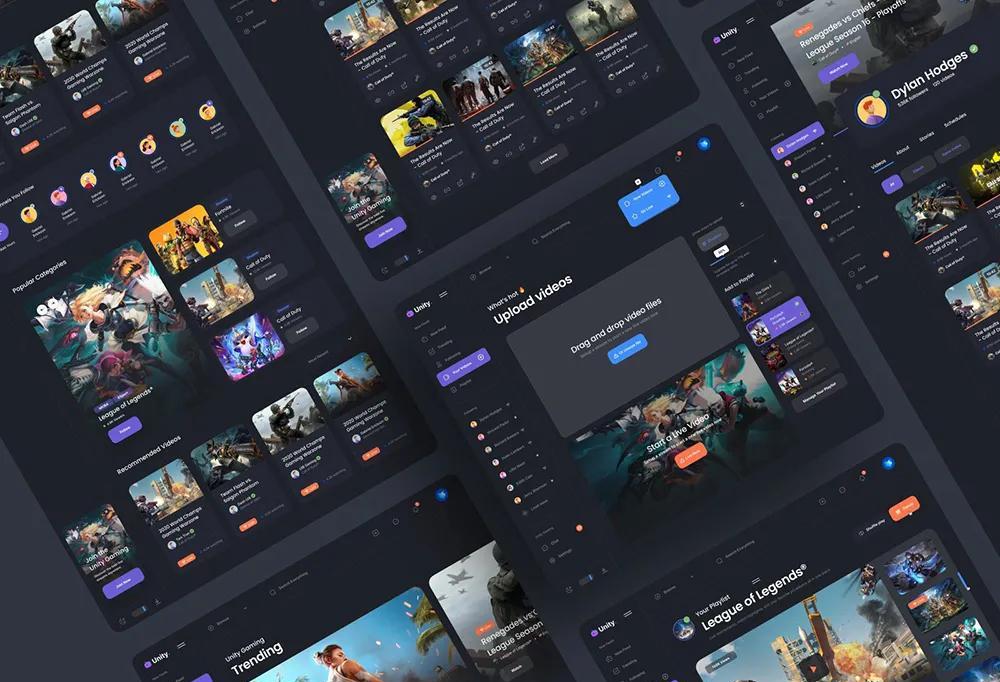This screenshot has height=682, width=1000.
Task: Select highlighted purple playlist row in Add to Playlist
Action: point(779,320)
